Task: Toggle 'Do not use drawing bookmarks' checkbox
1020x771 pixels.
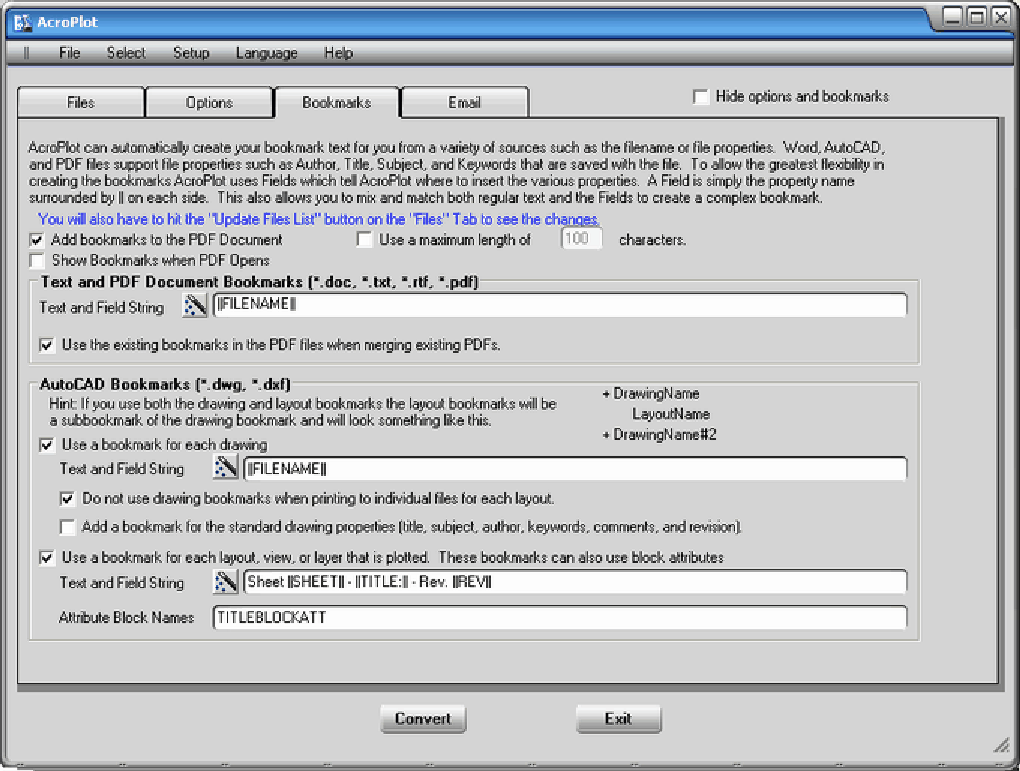Action: click(67, 499)
